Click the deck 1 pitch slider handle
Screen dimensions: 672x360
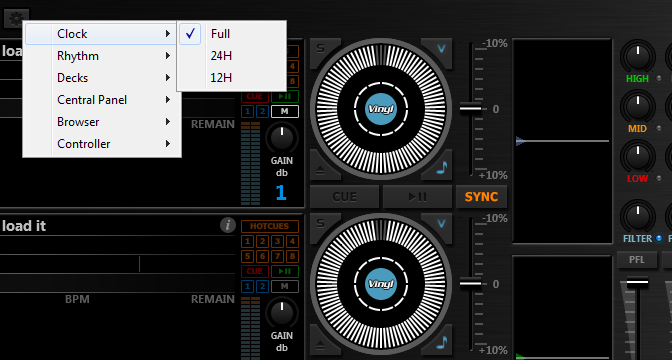click(x=471, y=108)
